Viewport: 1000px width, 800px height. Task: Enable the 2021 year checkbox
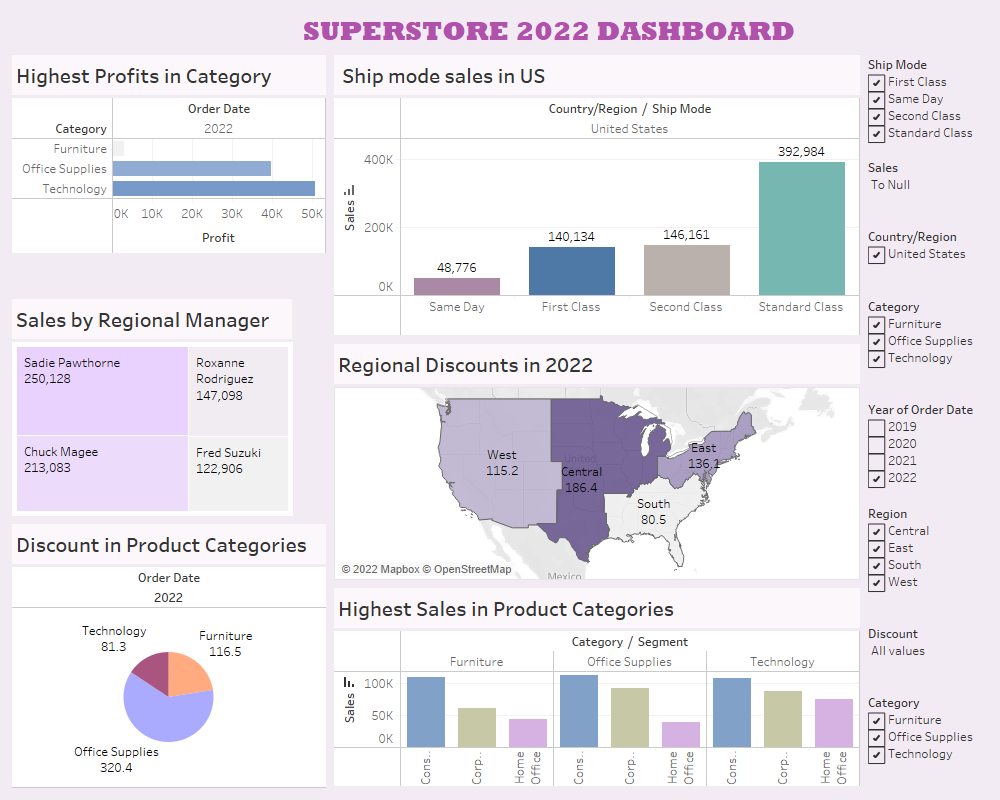point(876,461)
